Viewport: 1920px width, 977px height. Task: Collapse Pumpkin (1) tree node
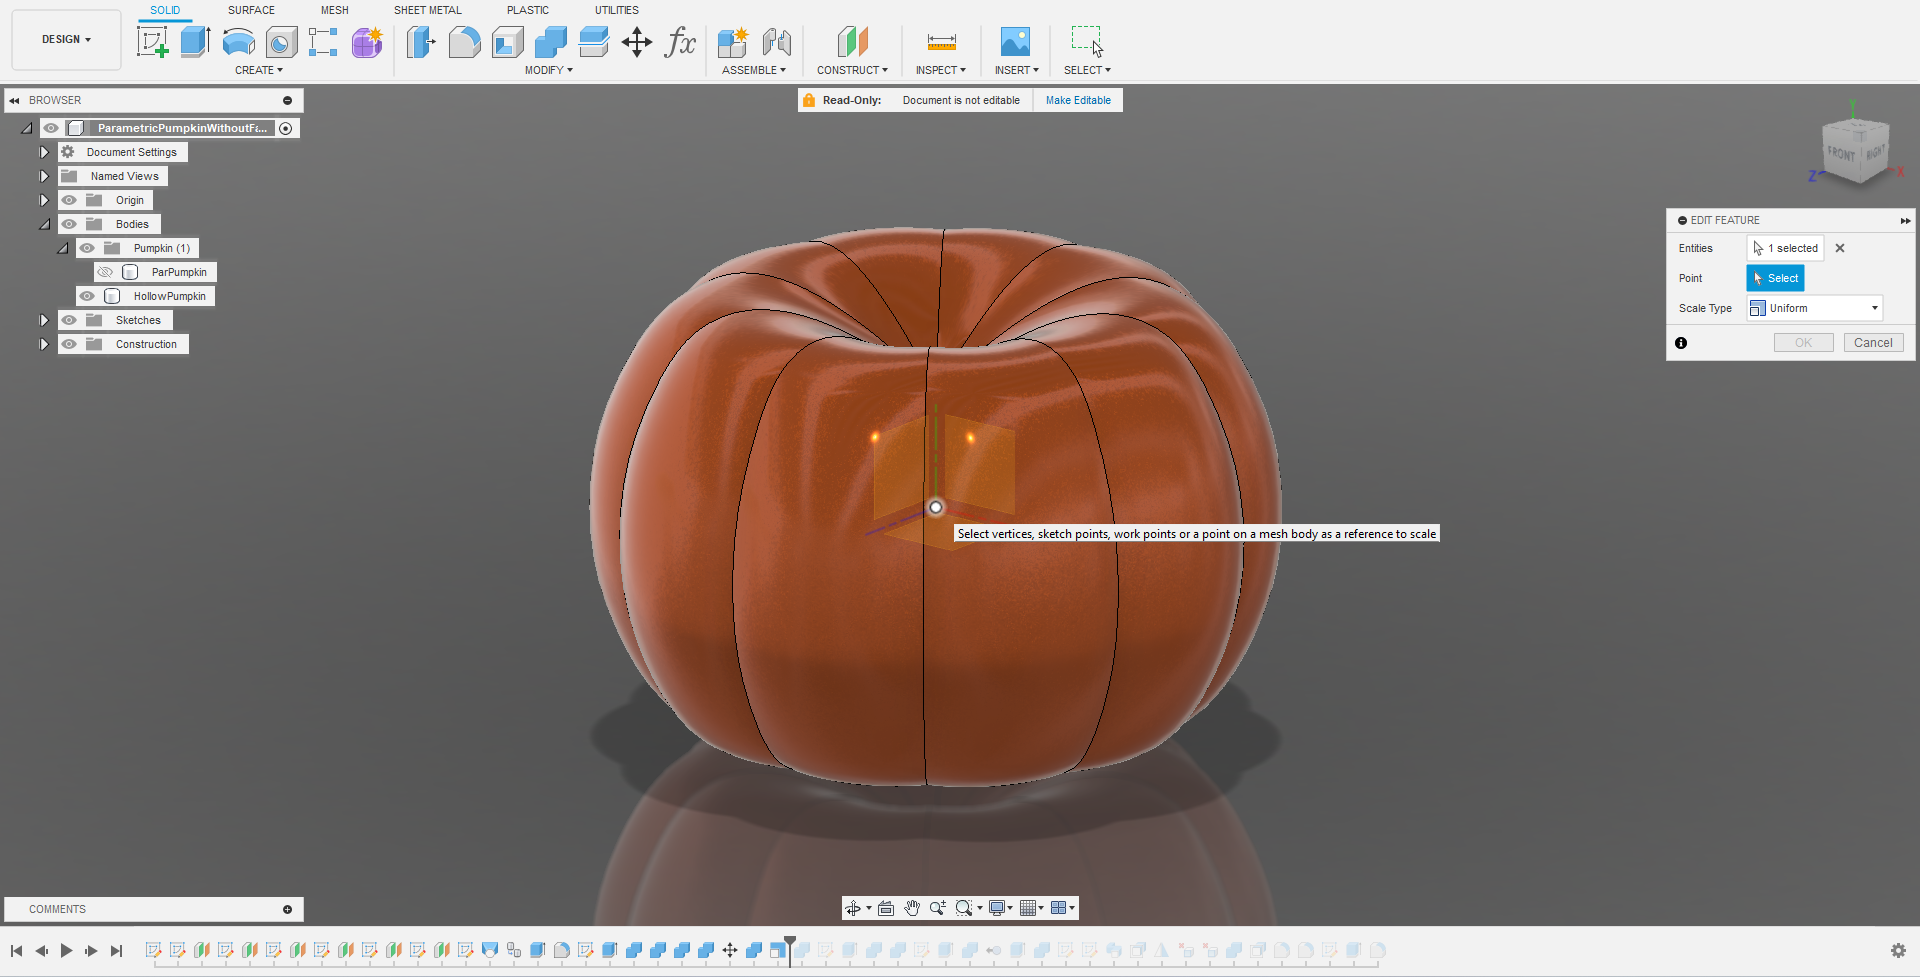tap(62, 248)
